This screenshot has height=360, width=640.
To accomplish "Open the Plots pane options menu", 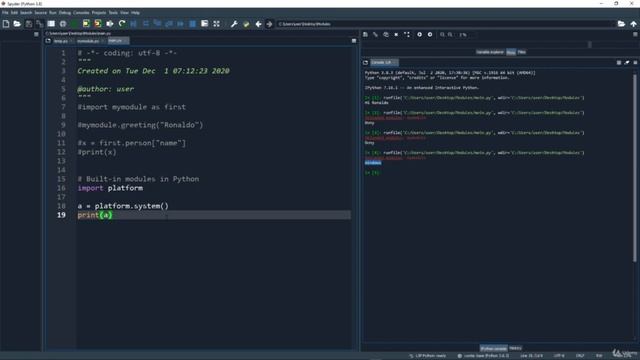I will click(635, 35).
